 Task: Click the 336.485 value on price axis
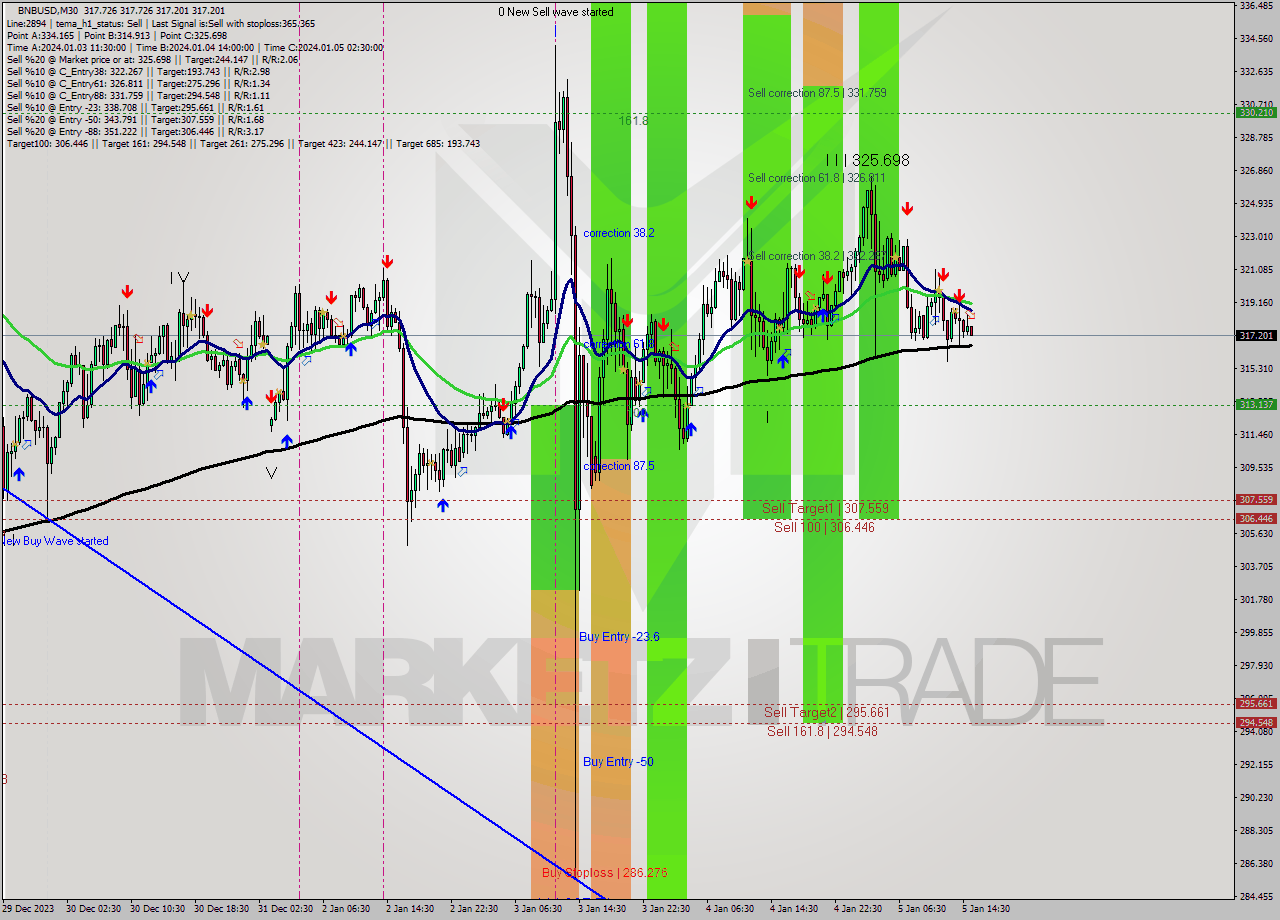1255,5
